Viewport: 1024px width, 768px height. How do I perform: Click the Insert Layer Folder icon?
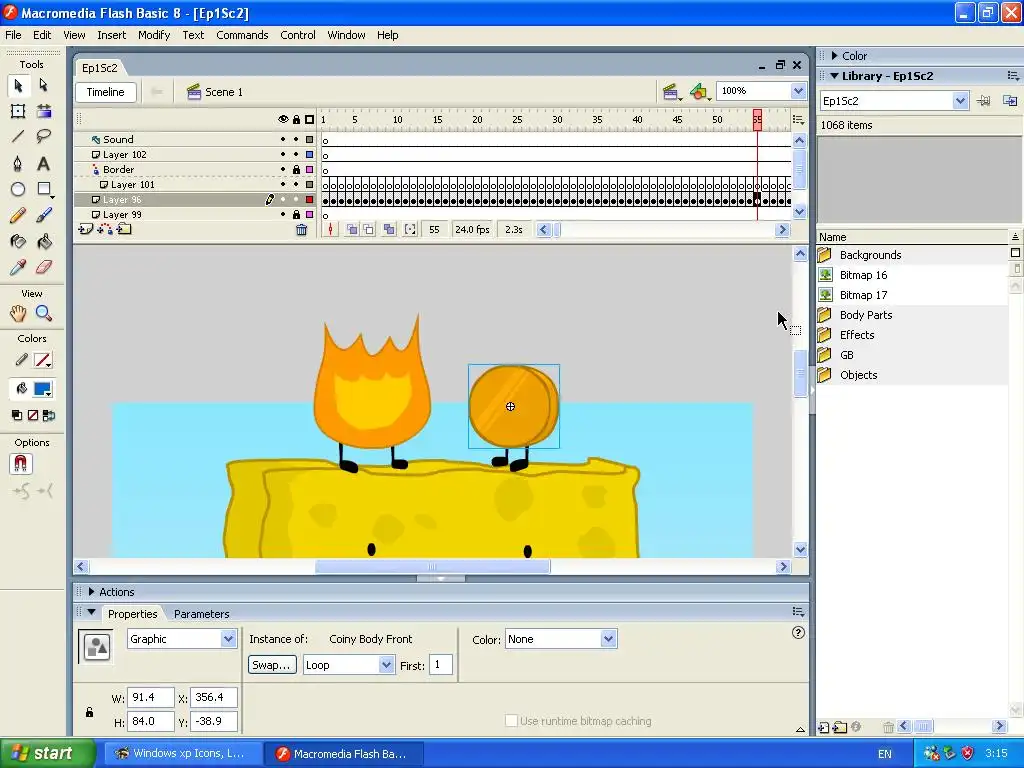tap(124, 229)
